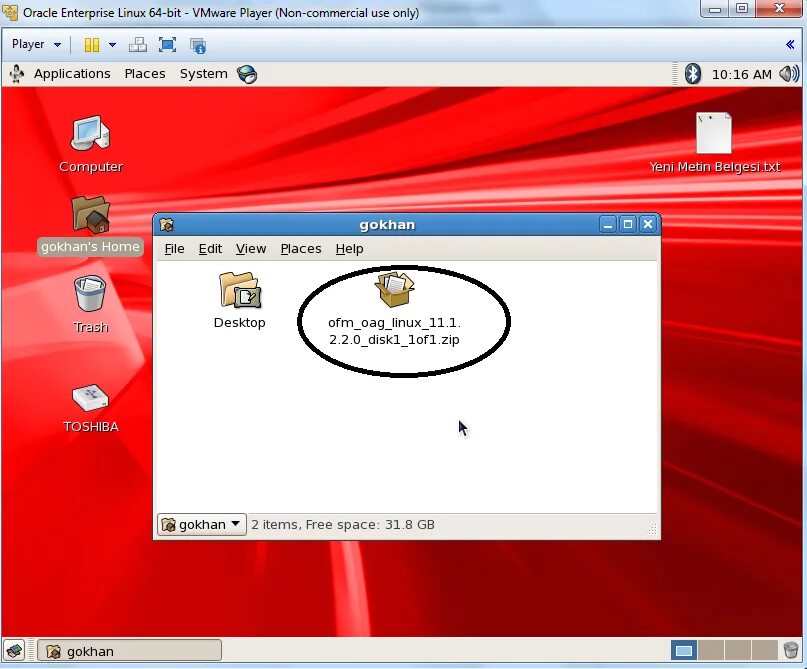The height and width of the screenshot is (669, 807).
Task: Open the System menu
Action: pyautogui.click(x=203, y=74)
